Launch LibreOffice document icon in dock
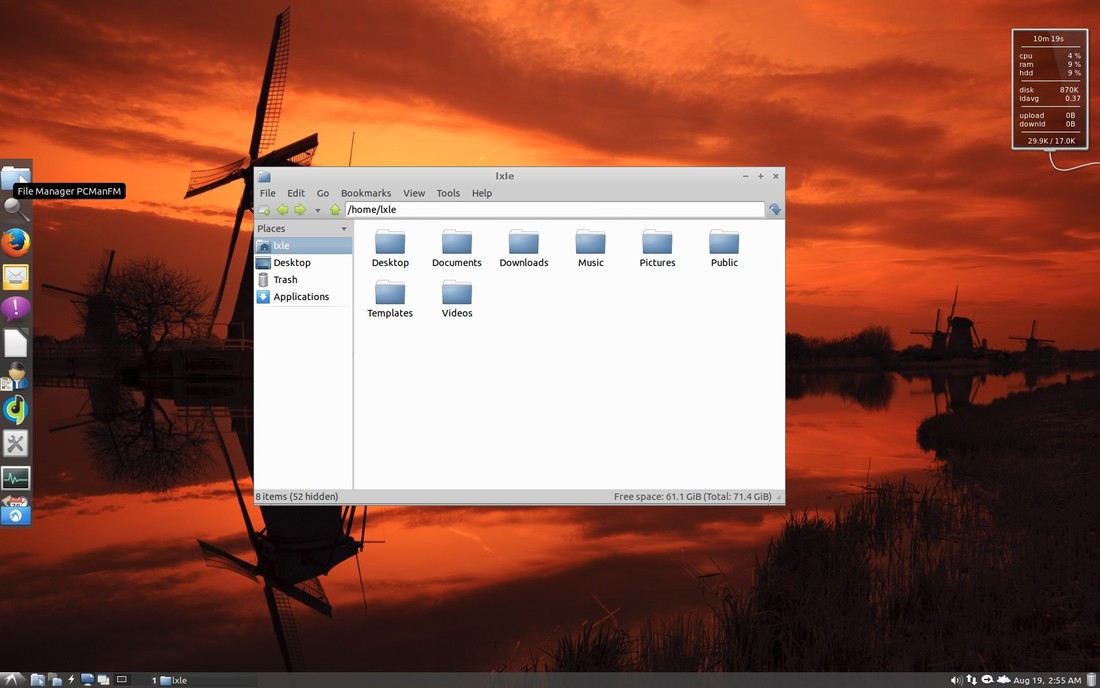Viewport: 1100px width, 688px height. [x=15, y=343]
